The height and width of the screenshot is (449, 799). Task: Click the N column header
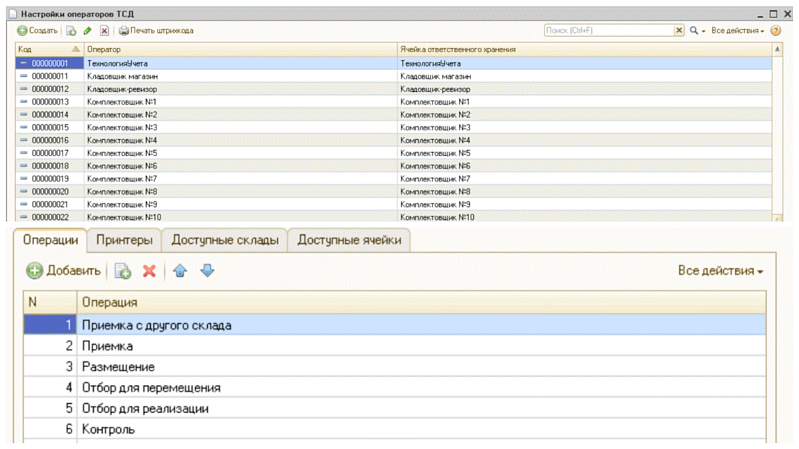coord(50,302)
